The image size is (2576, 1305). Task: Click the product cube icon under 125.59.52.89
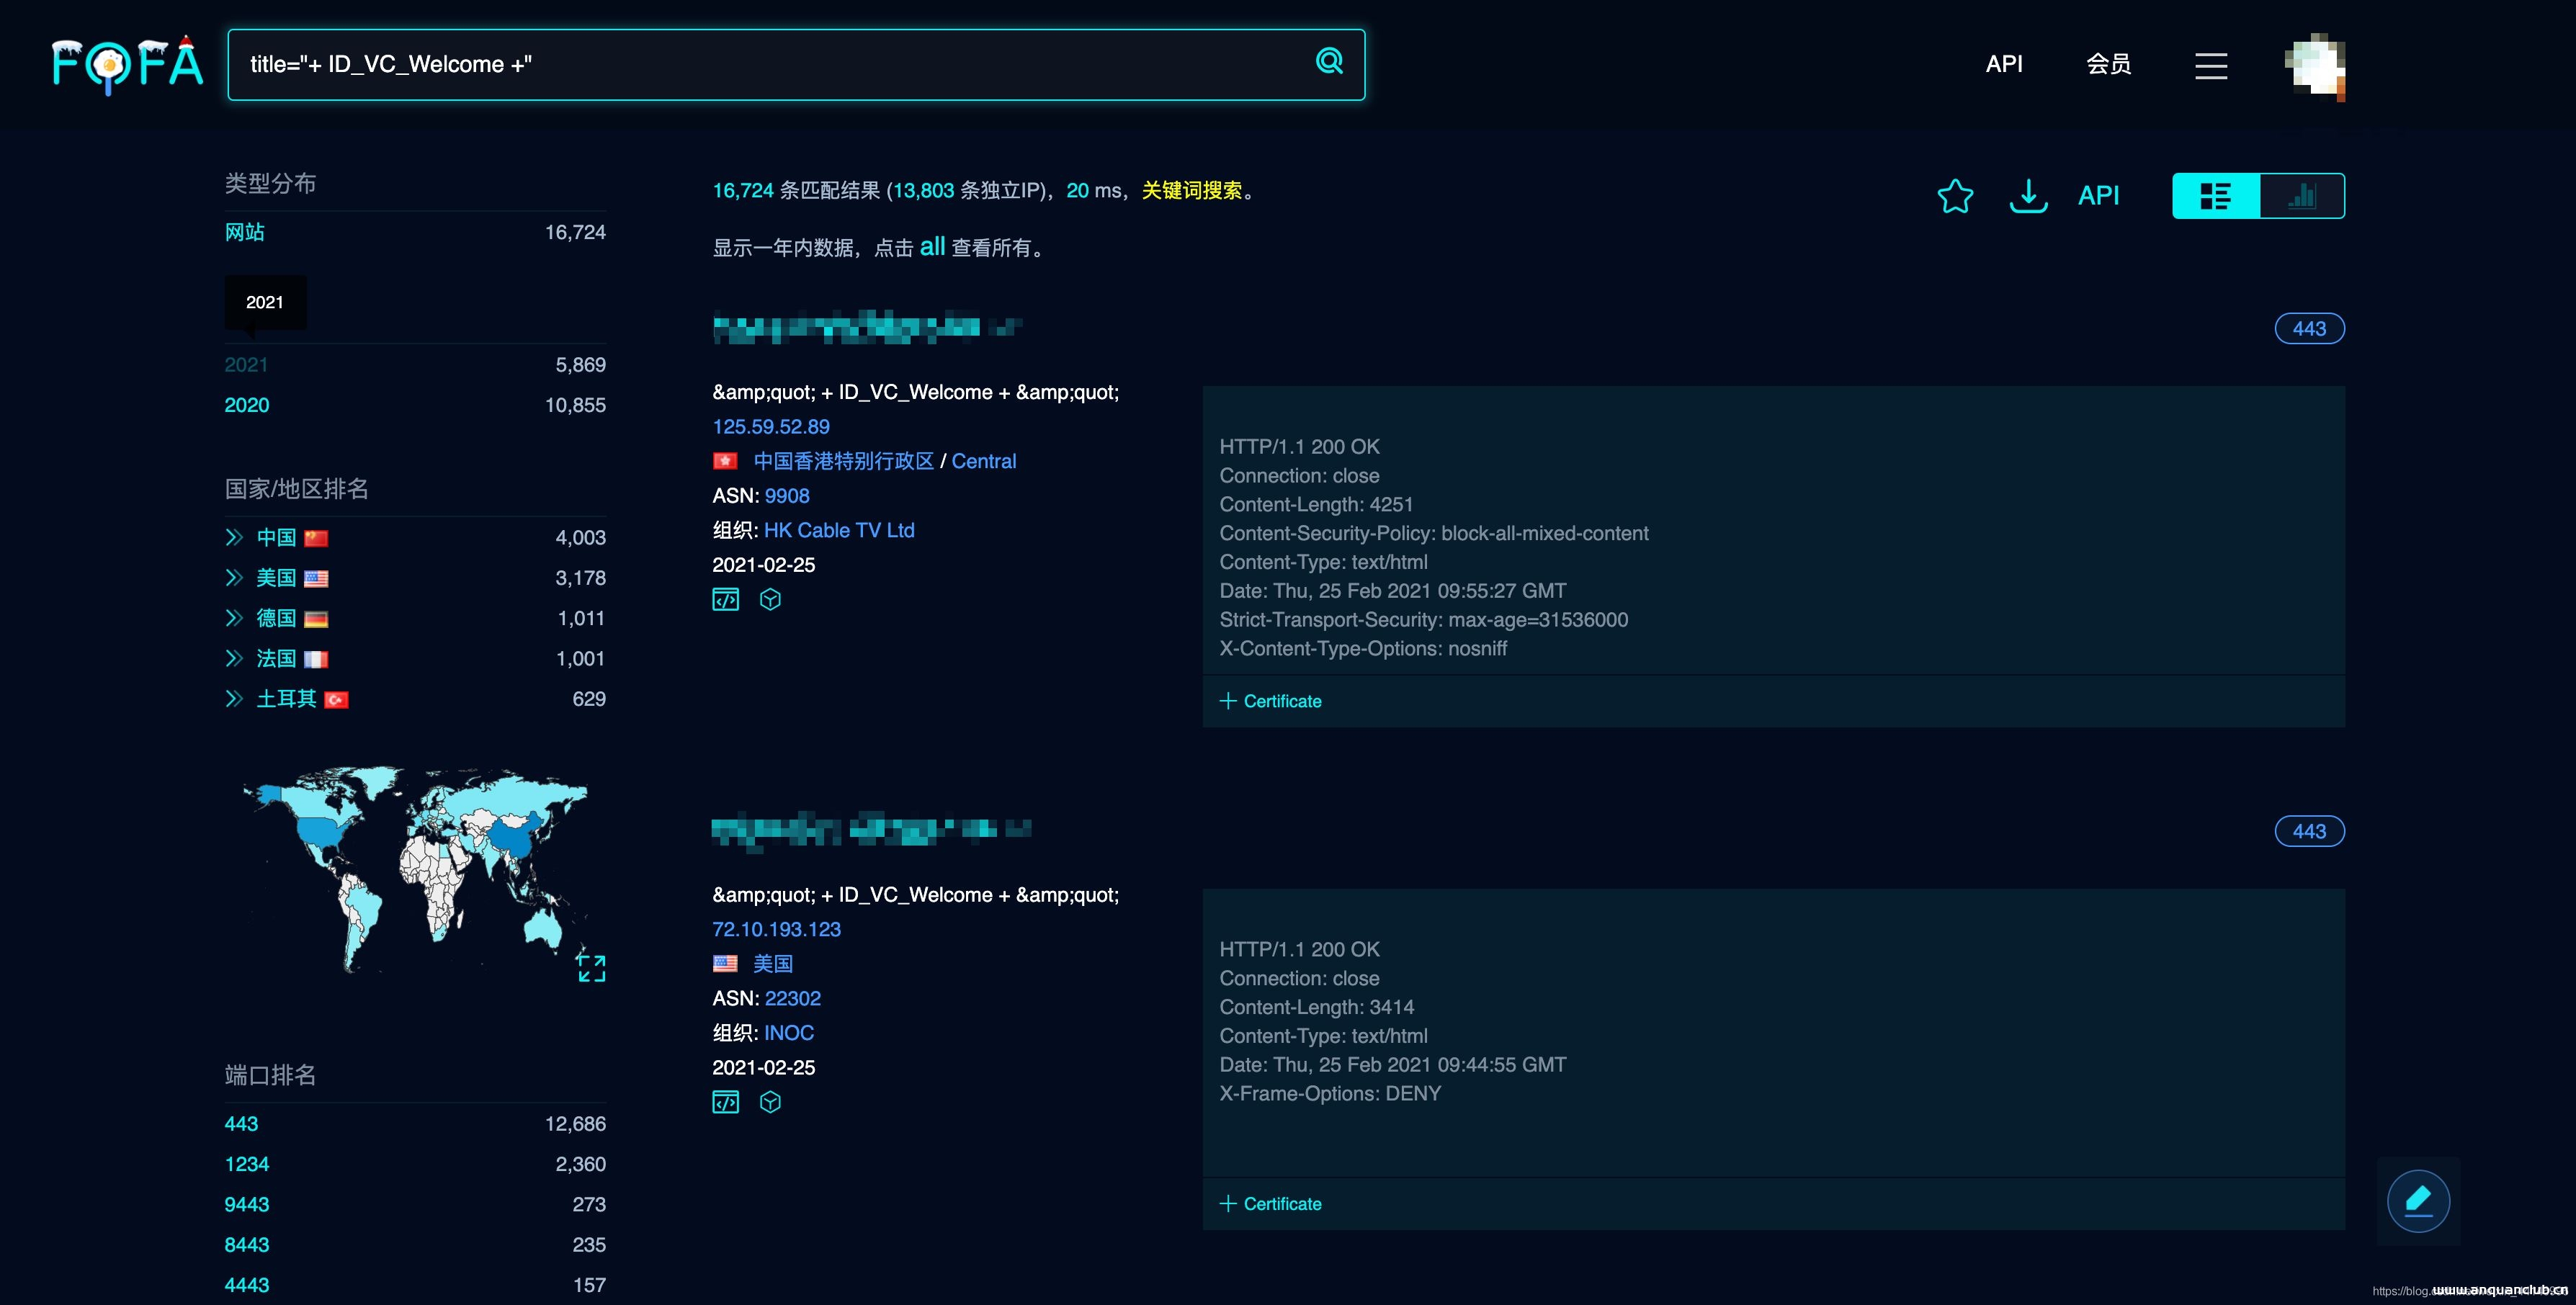point(770,599)
